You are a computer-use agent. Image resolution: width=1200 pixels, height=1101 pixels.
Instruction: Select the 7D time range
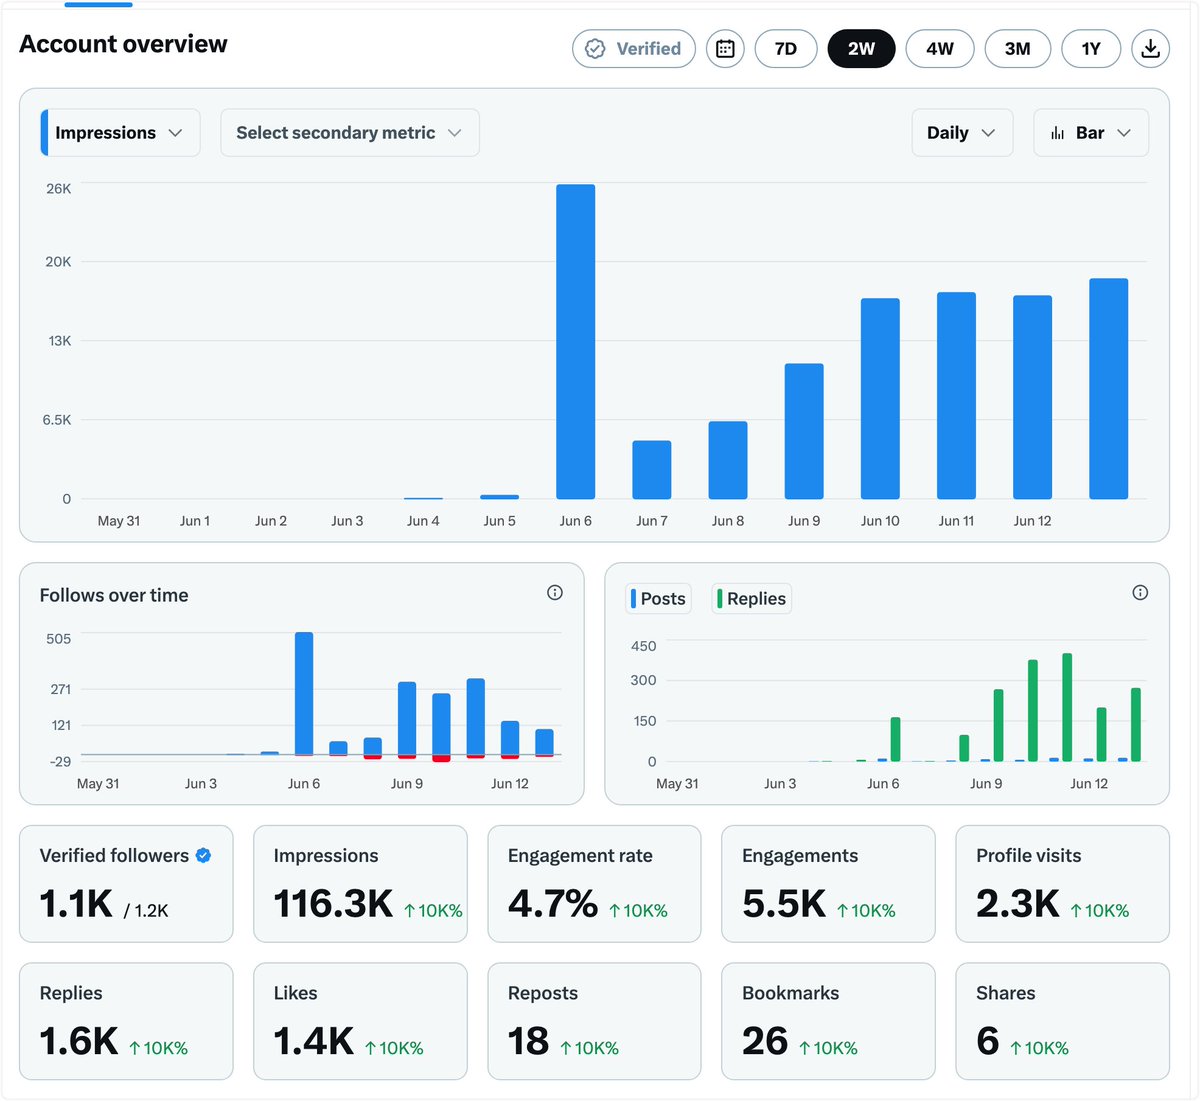coord(786,48)
